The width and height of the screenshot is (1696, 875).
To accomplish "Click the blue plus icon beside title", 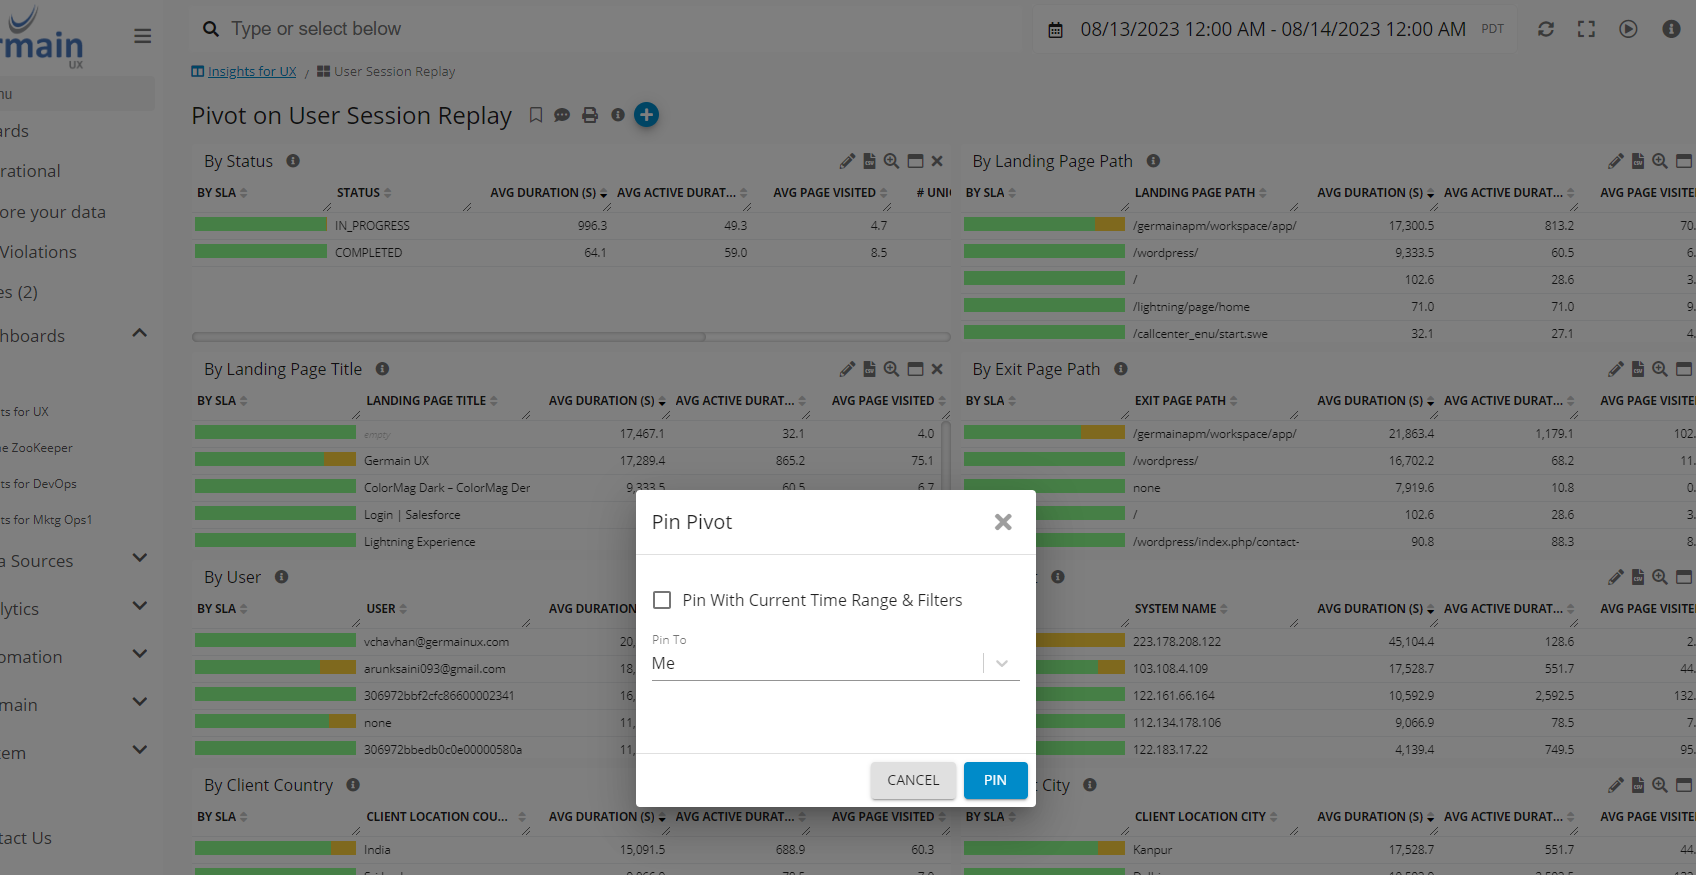I will 647,115.
